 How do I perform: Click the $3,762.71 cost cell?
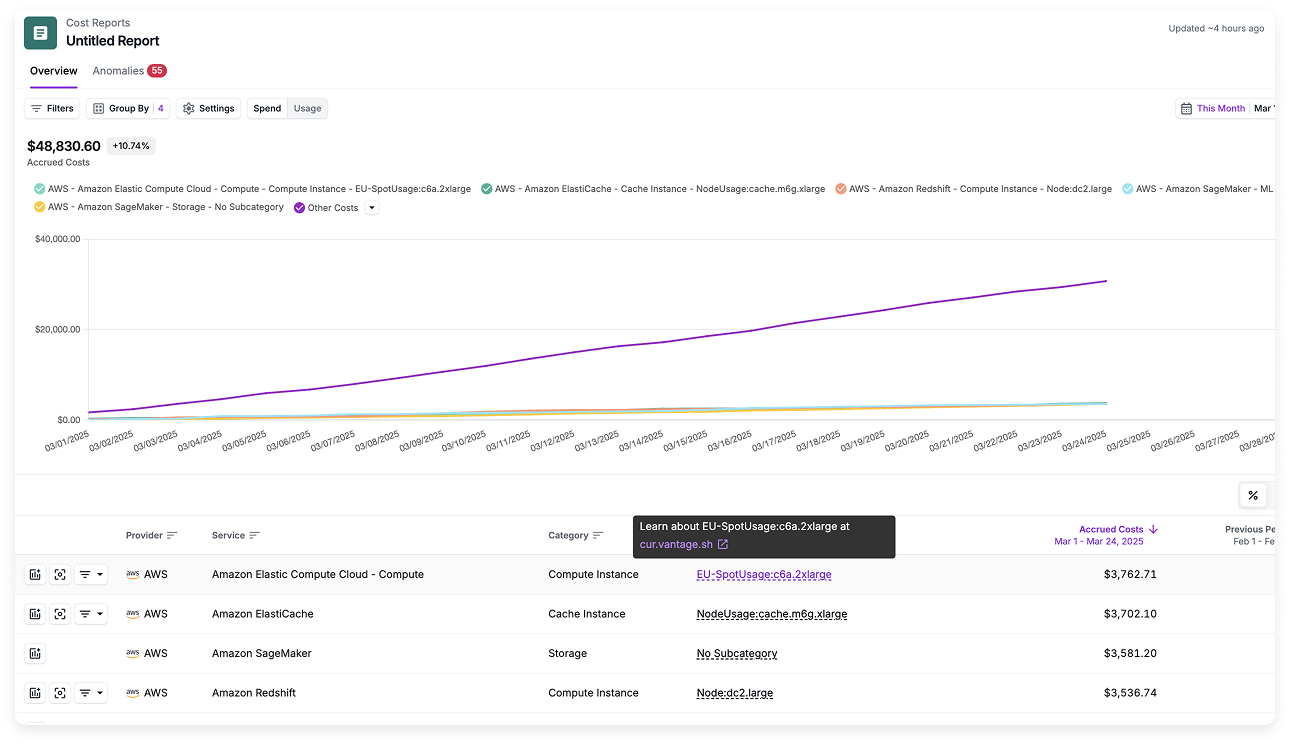[1130, 575]
